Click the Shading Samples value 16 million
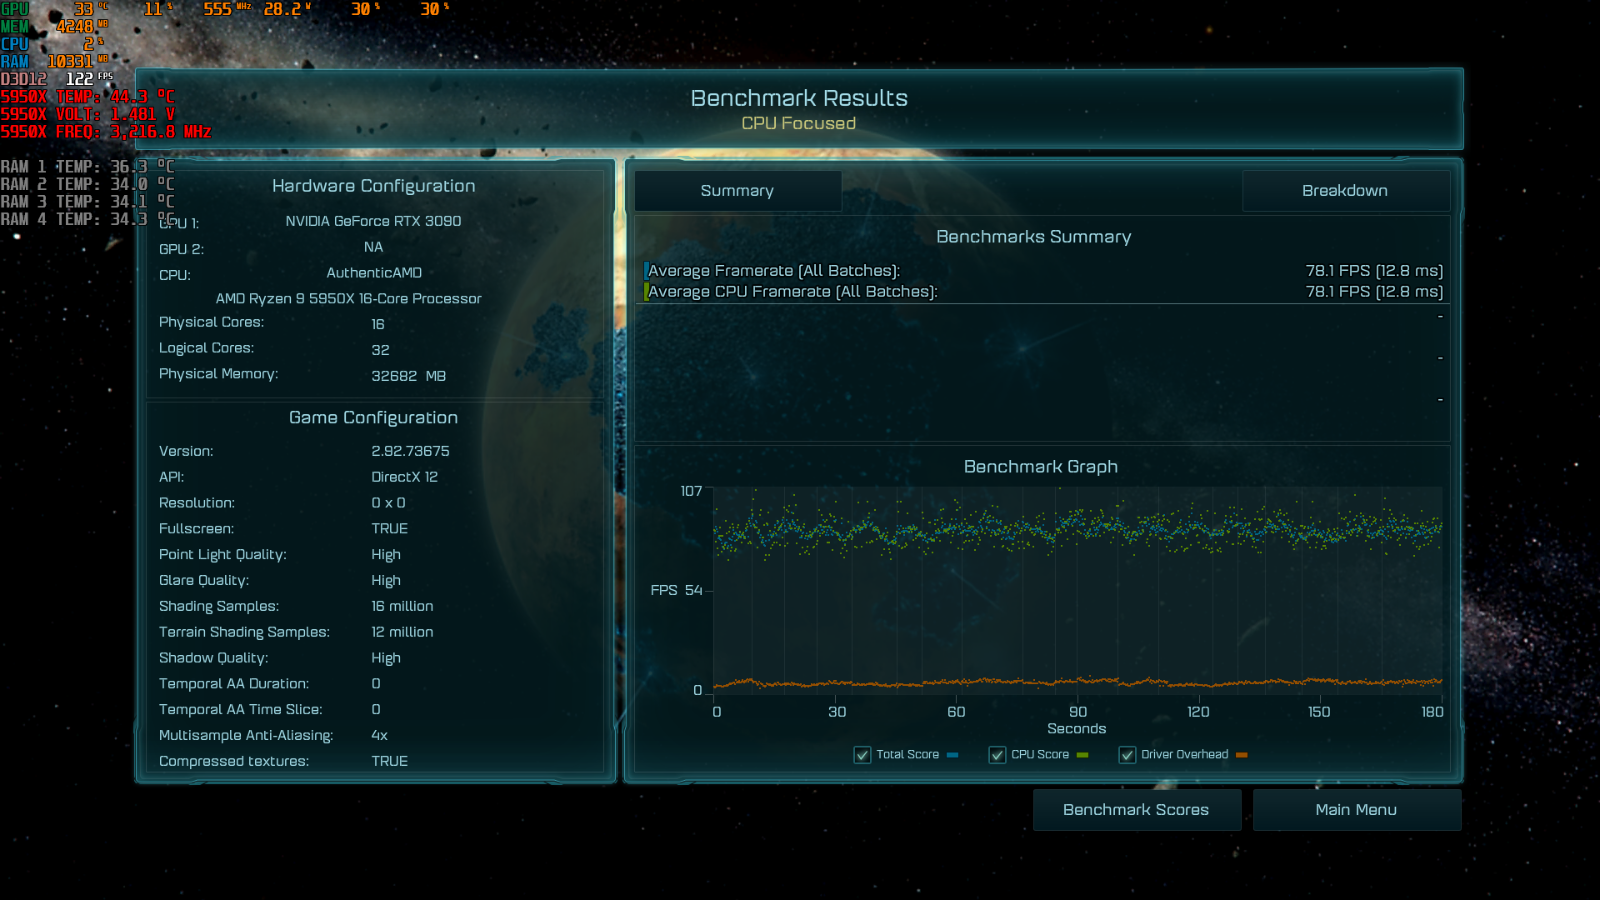 [402, 606]
